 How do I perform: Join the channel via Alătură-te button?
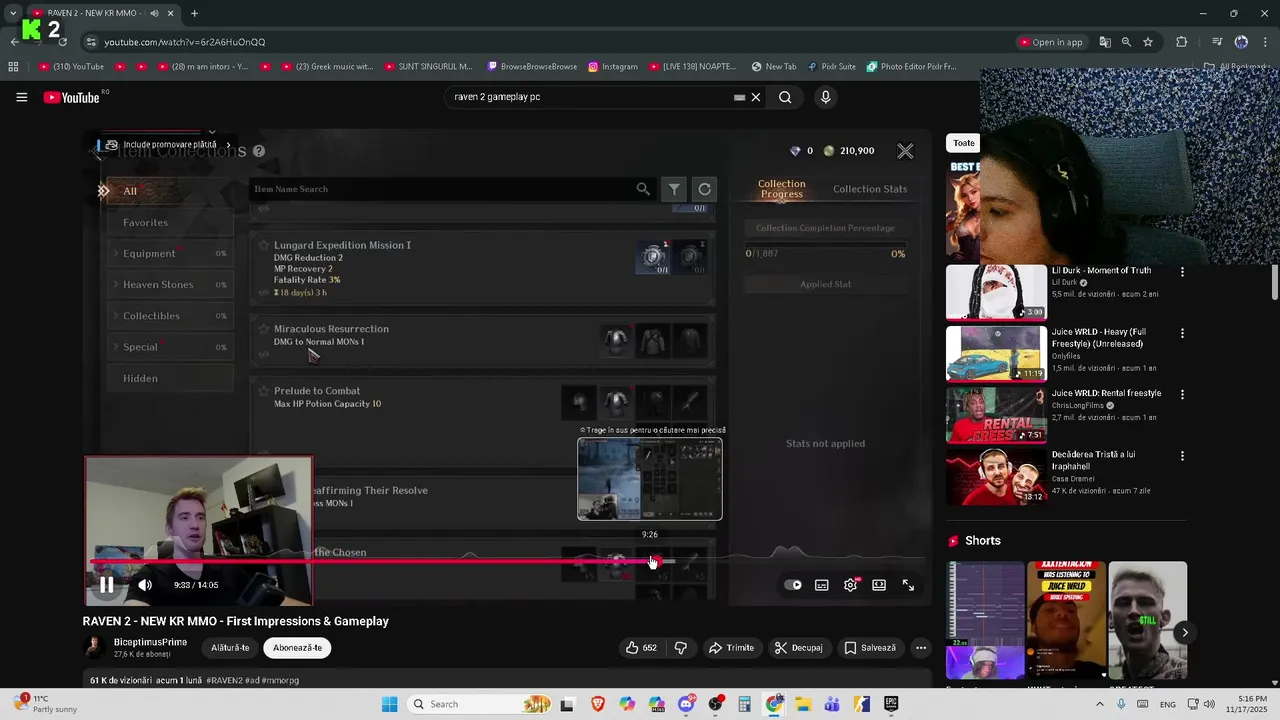click(x=230, y=648)
